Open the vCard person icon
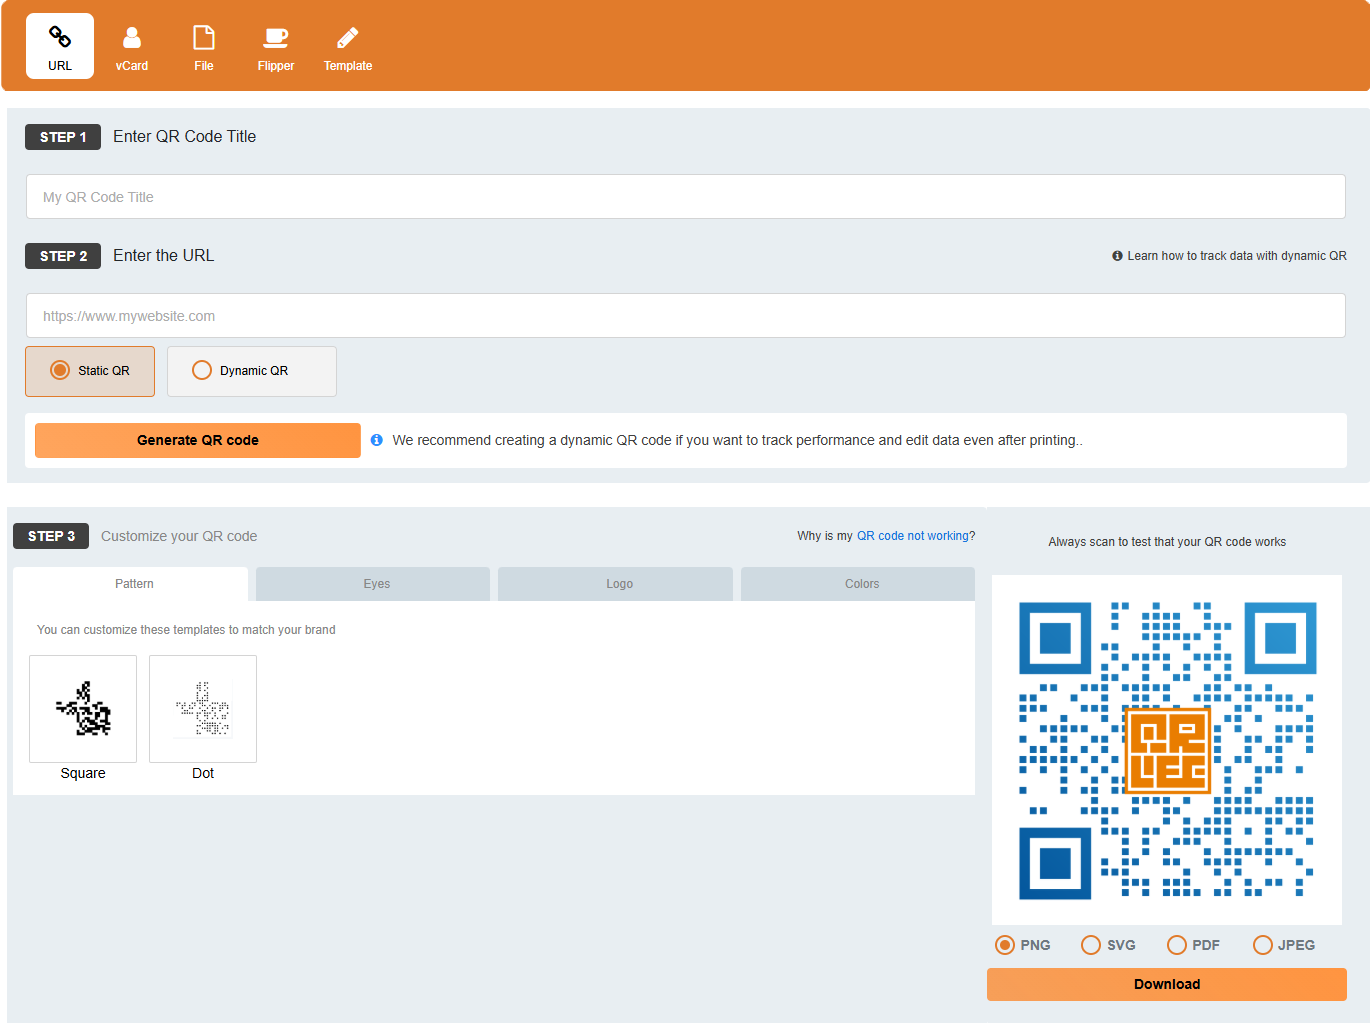This screenshot has height=1023, width=1370. (132, 38)
